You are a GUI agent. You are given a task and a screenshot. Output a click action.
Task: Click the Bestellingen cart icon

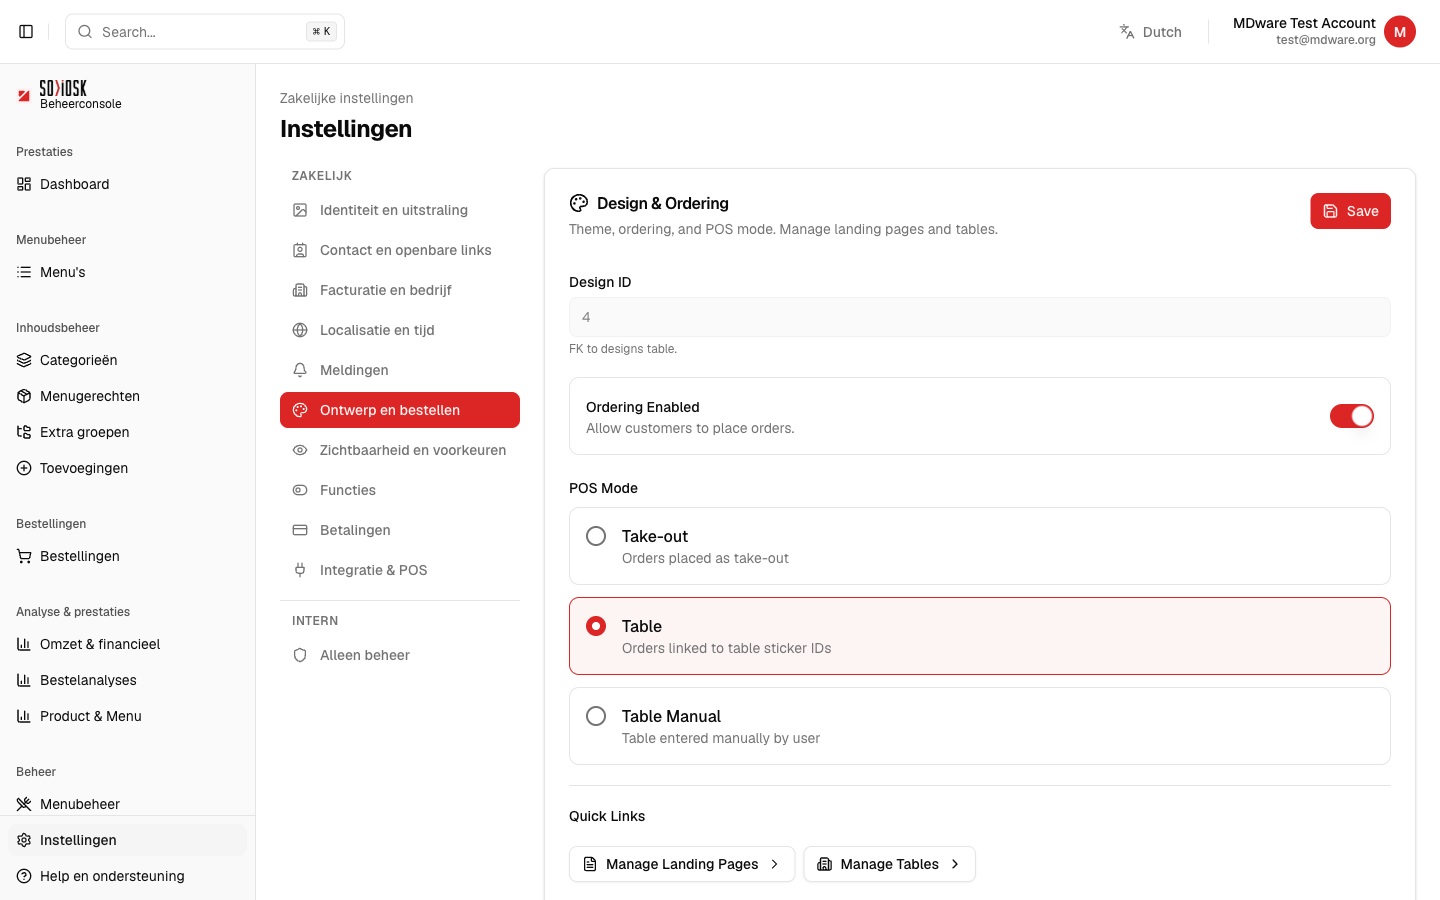pyautogui.click(x=24, y=556)
